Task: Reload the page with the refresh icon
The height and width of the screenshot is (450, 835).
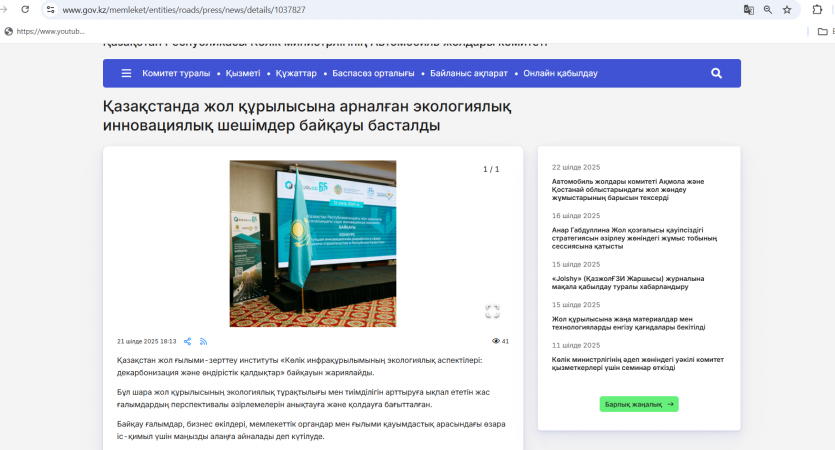Action: click(25, 10)
